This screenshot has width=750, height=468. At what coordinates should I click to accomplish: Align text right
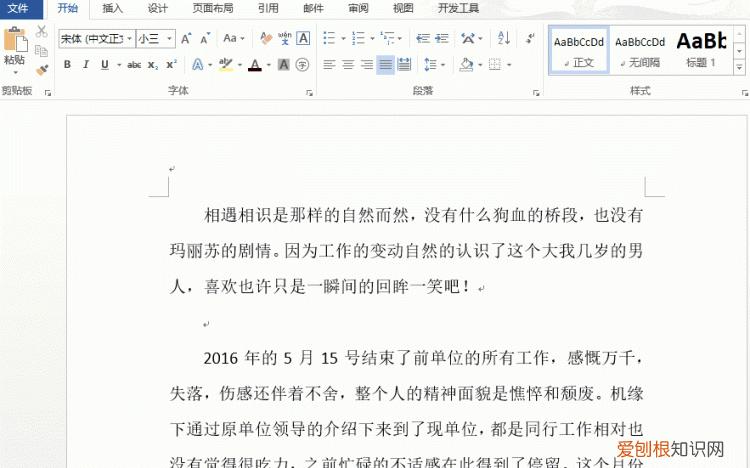pyautogui.click(x=367, y=64)
